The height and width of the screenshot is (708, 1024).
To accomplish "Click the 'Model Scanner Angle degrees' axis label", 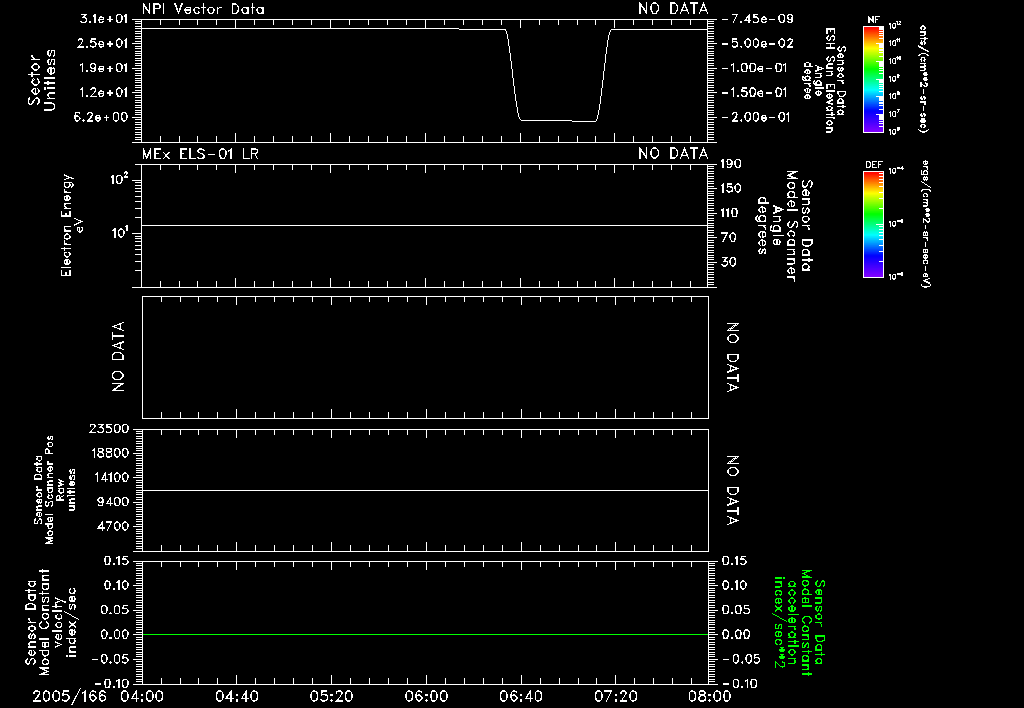I will coord(784,225).
